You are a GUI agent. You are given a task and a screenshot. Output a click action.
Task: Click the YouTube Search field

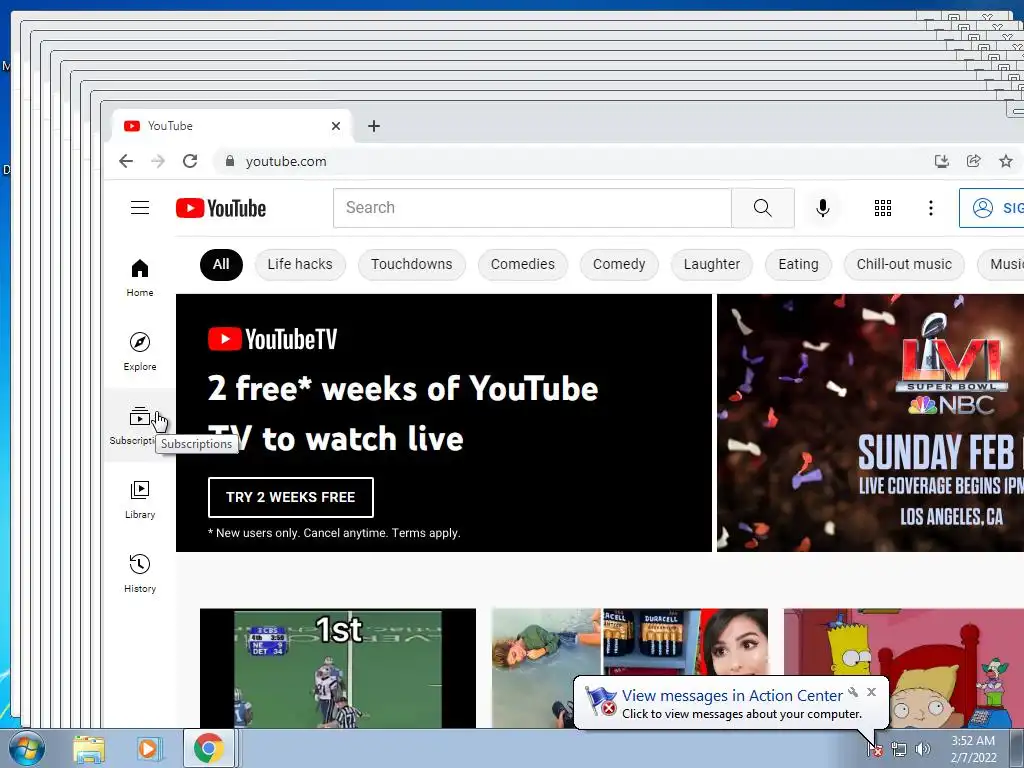point(532,208)
